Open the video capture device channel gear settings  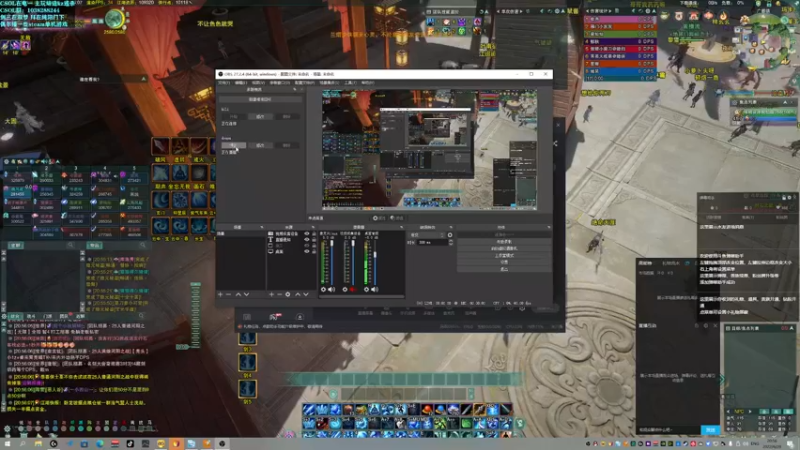tap(345, 289)
